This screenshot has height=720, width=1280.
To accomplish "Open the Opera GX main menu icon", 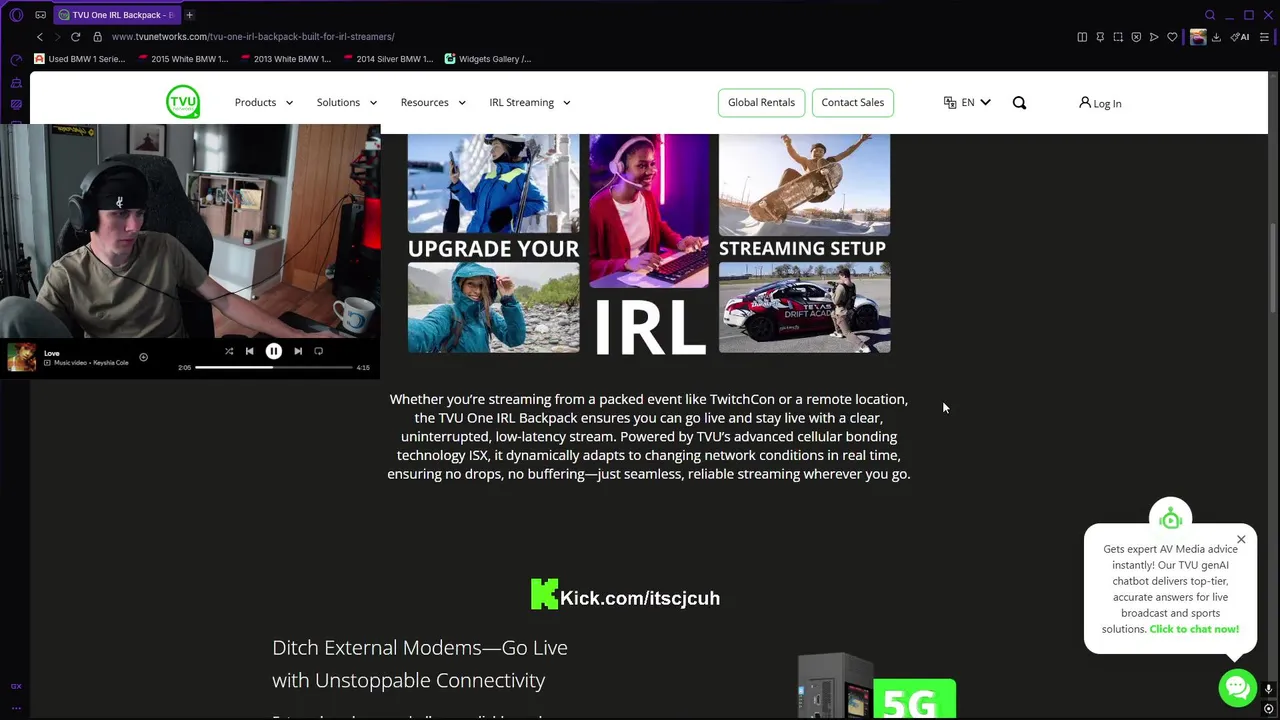I will 16,15.
